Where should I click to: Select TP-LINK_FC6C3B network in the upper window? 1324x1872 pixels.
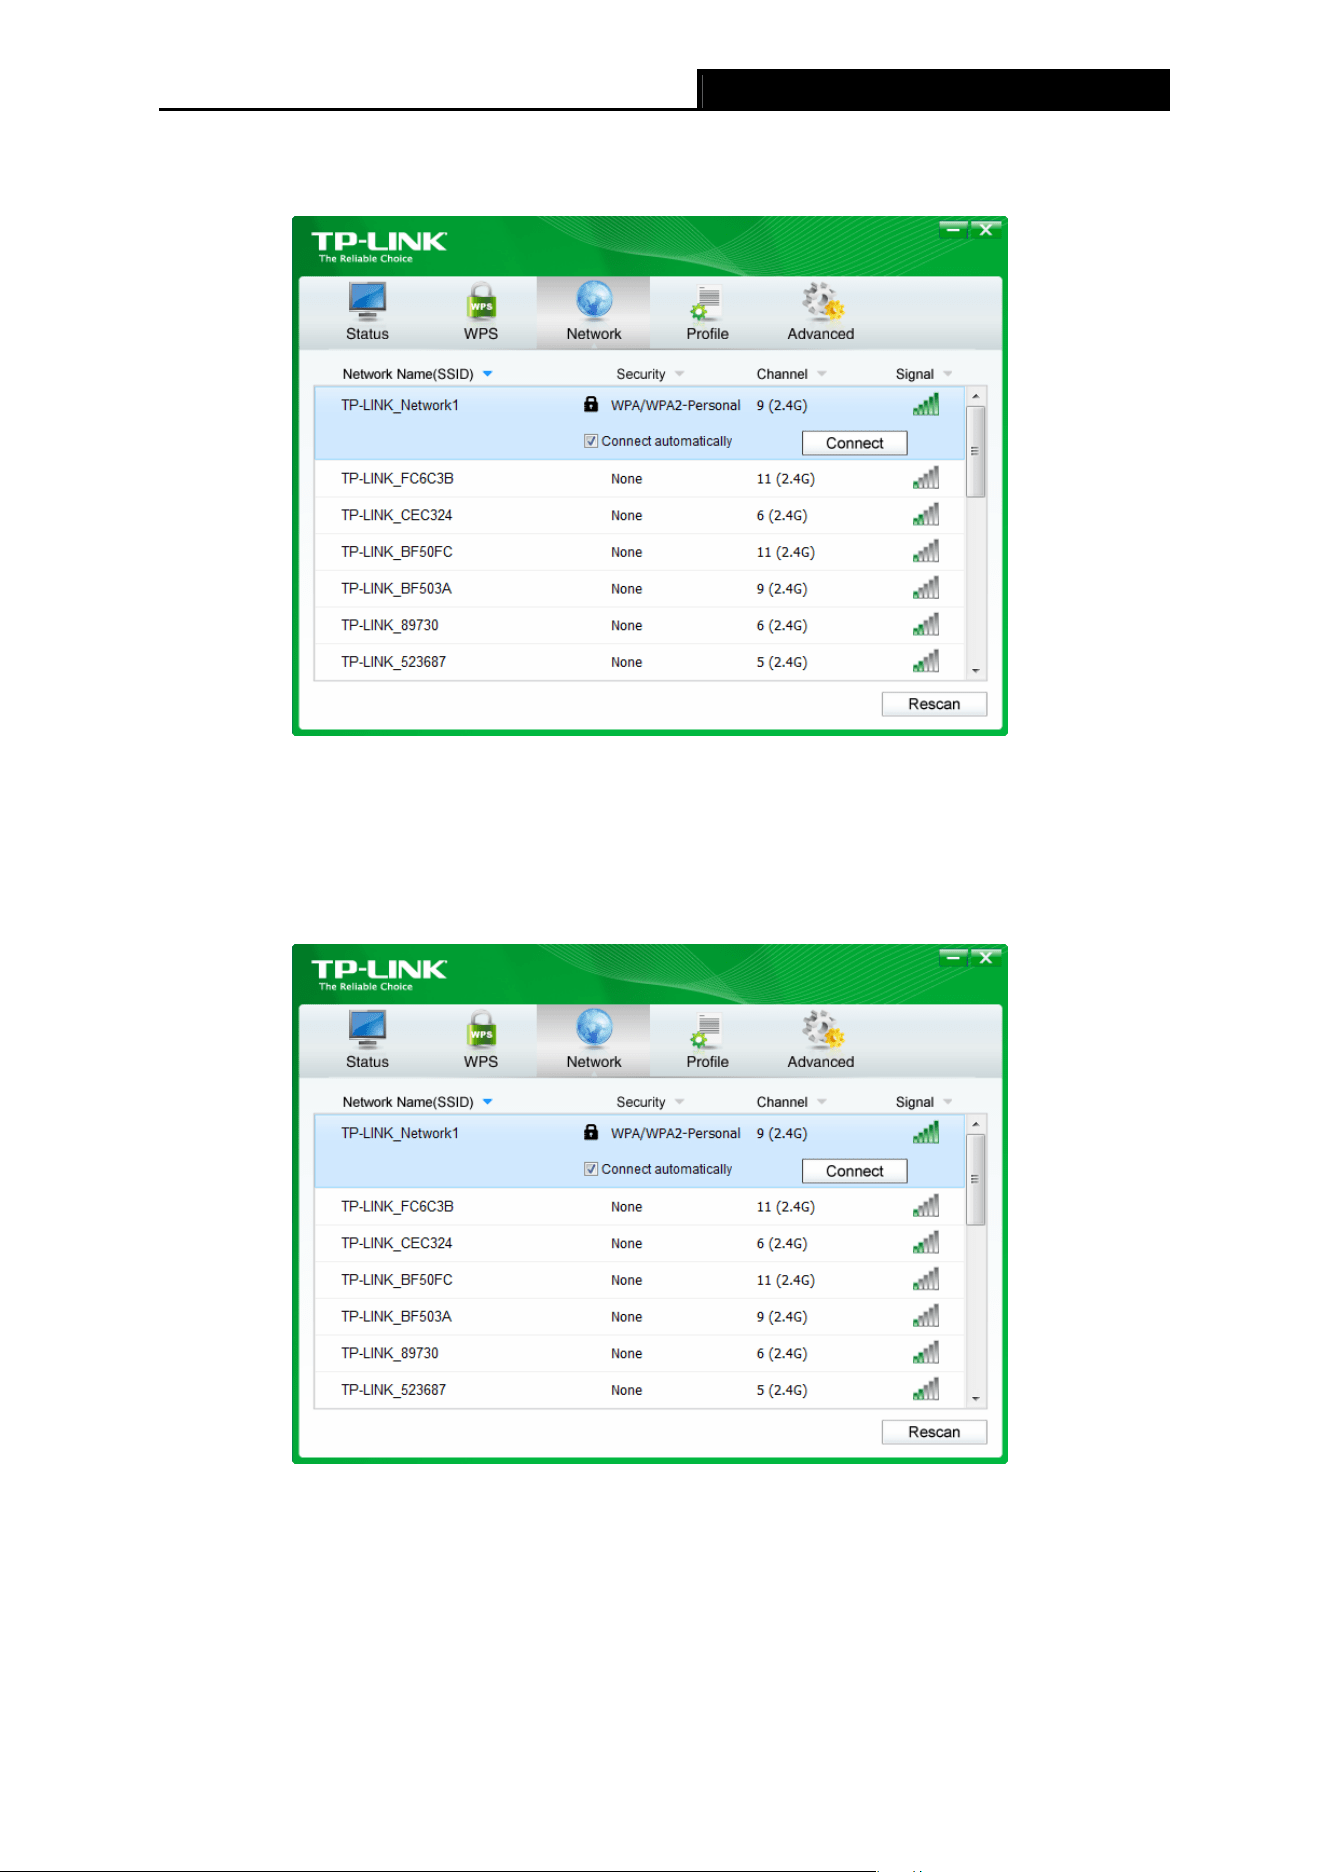click(x=640, y=479)
